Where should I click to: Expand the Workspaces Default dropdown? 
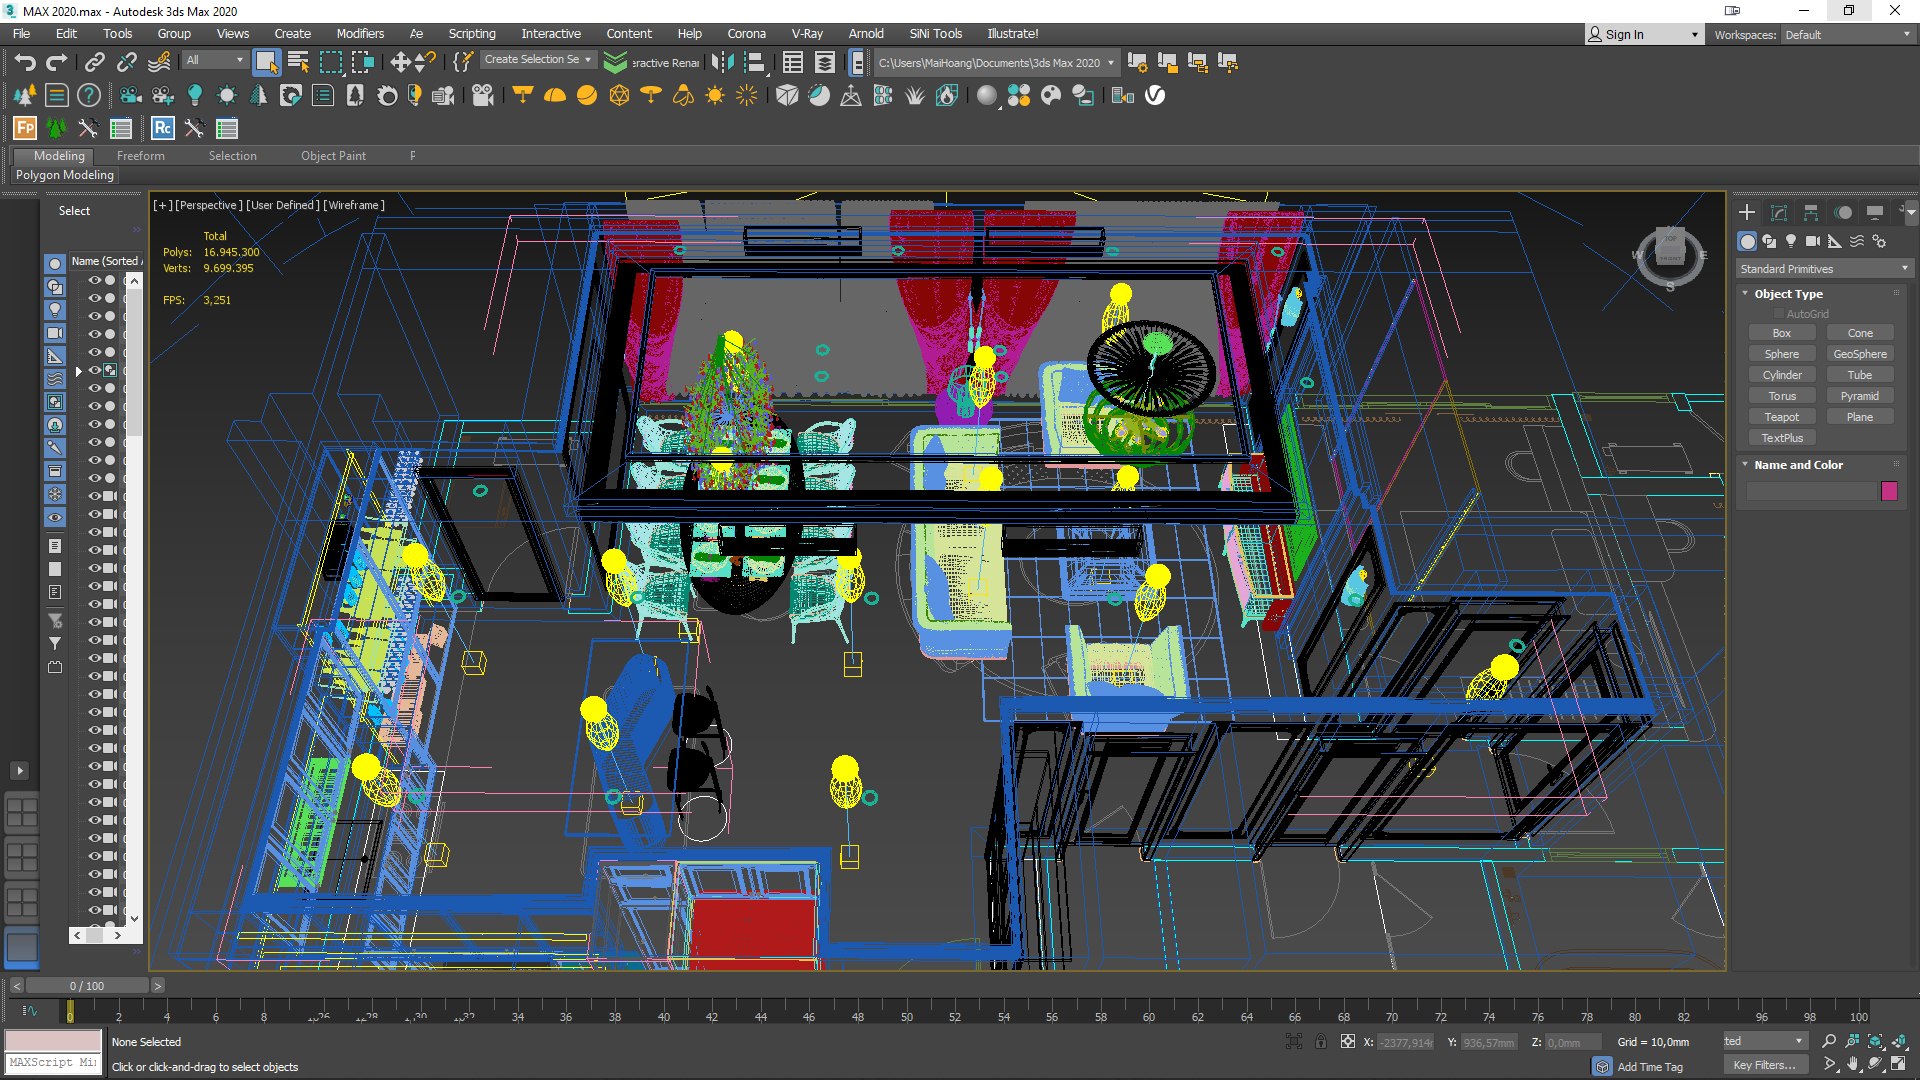1848,34
